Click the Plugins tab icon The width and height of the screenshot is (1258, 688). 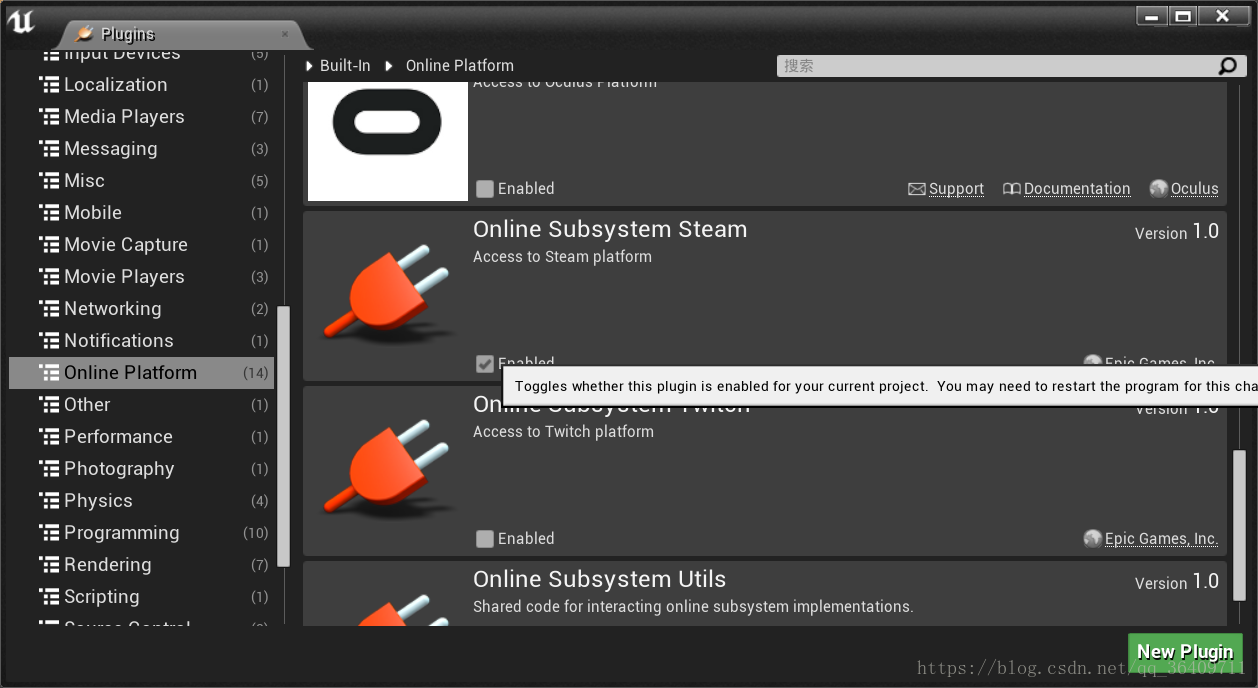[x=85, y=34]
